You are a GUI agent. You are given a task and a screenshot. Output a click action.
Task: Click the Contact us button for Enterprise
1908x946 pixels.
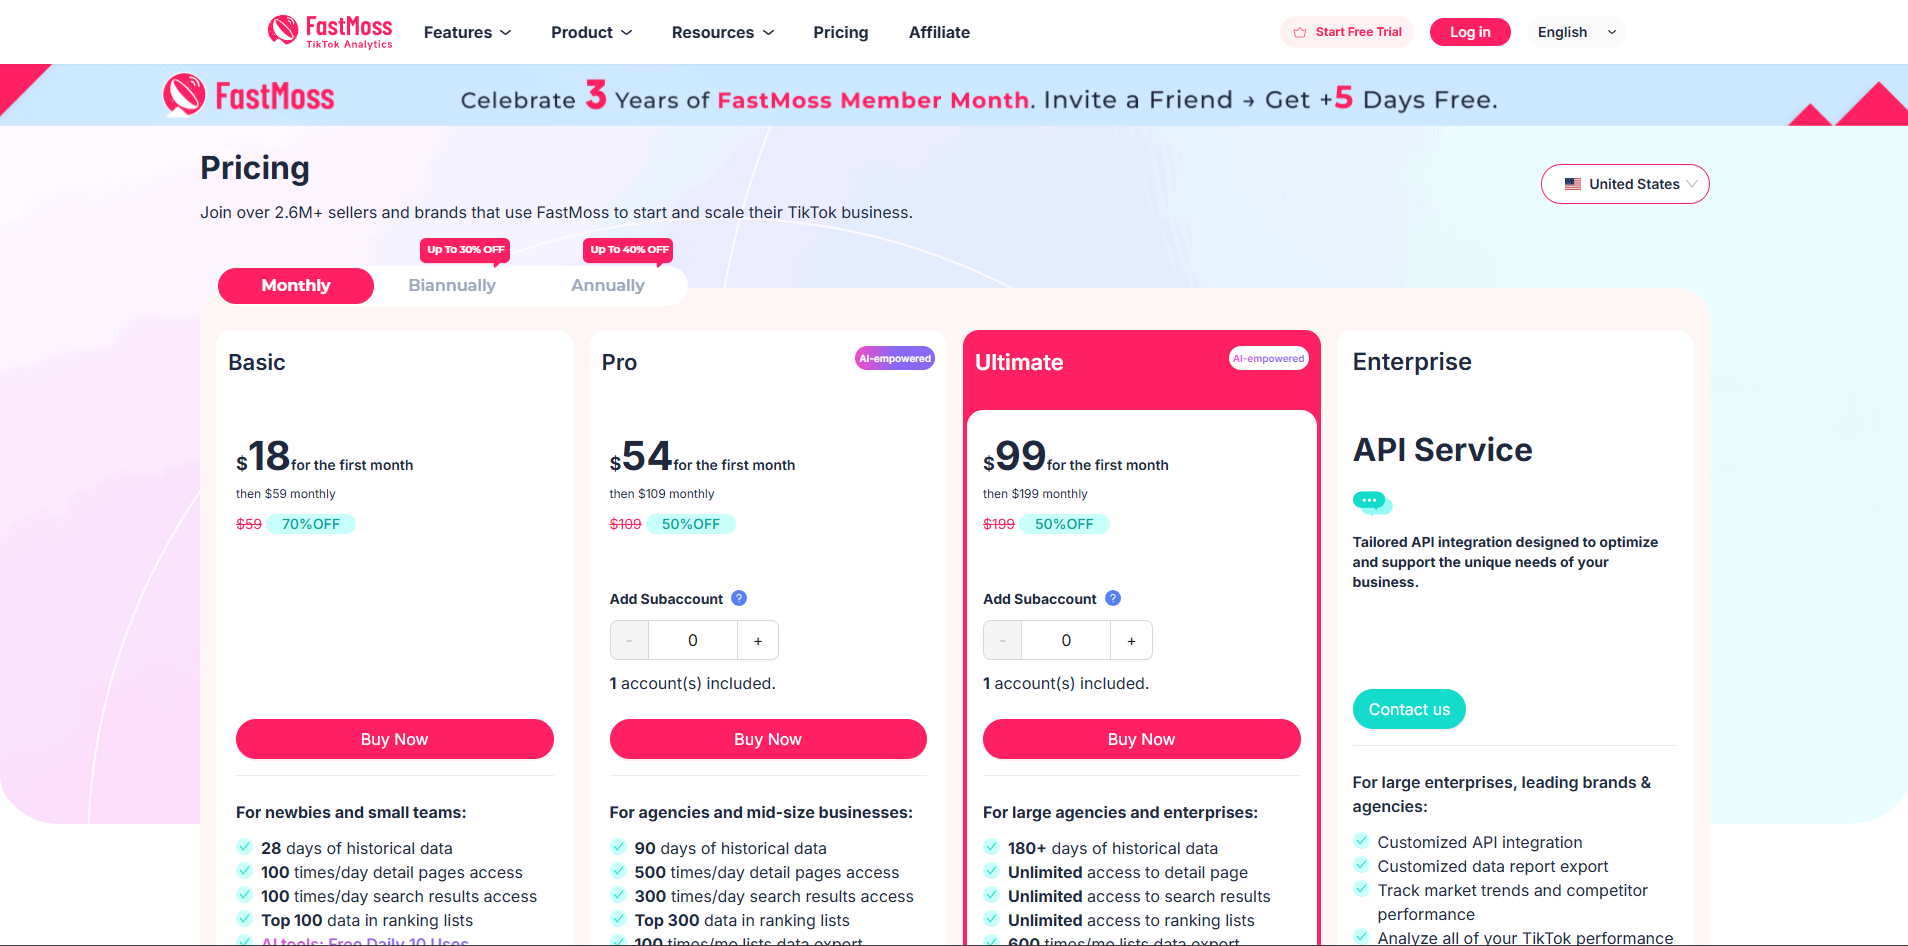click(1409, 709)
